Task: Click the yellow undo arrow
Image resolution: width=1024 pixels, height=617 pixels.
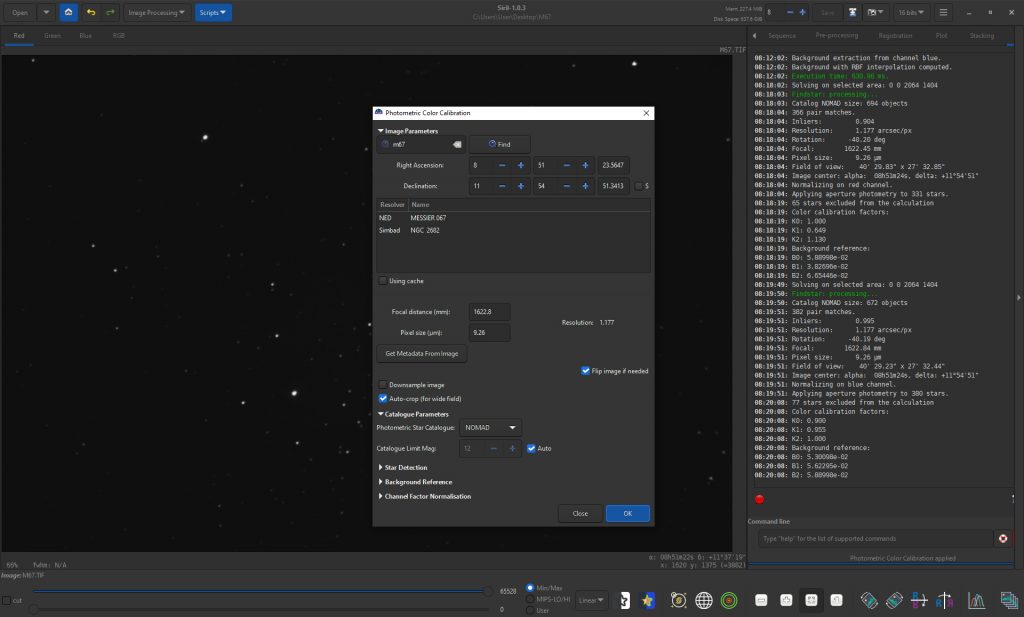Action: point(91,13)
